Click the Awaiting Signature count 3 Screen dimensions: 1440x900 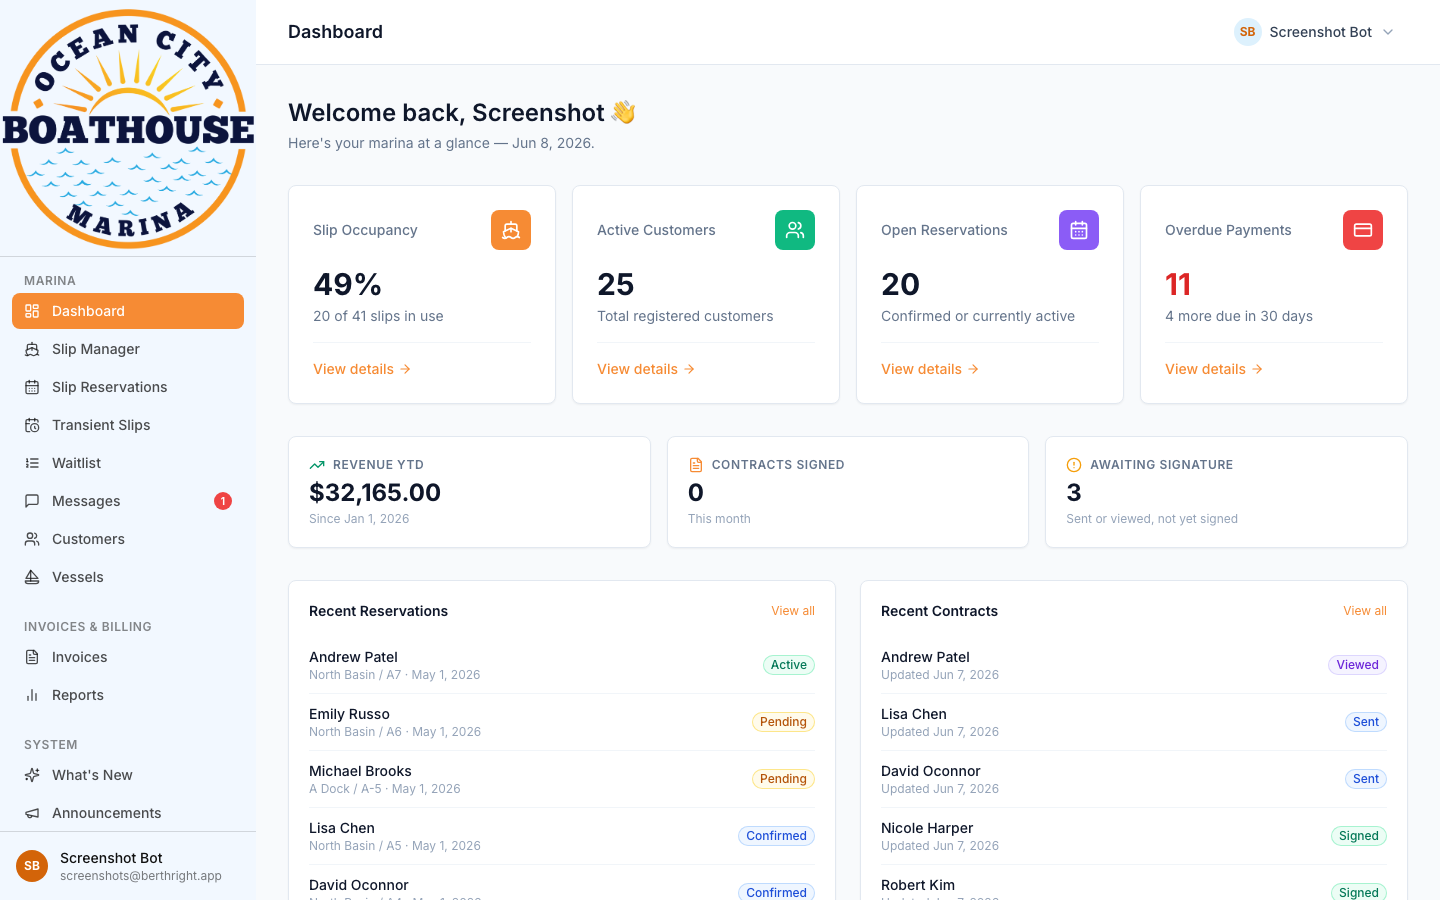pyautogui.click(x=1074, y=492)
